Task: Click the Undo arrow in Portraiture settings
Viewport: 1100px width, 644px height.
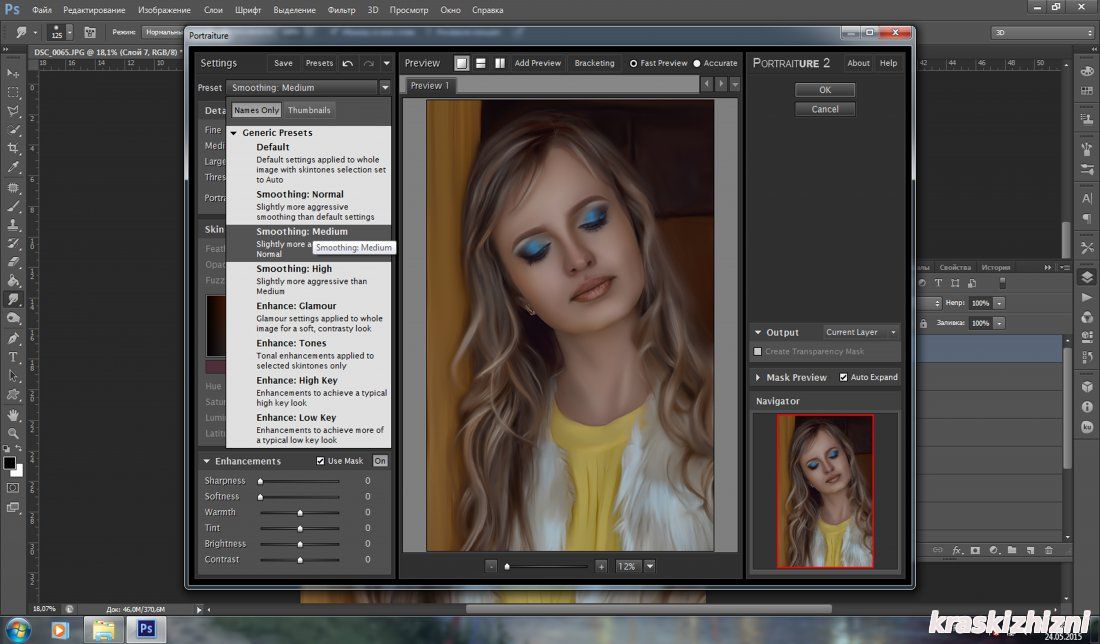Action: point(348,63)
